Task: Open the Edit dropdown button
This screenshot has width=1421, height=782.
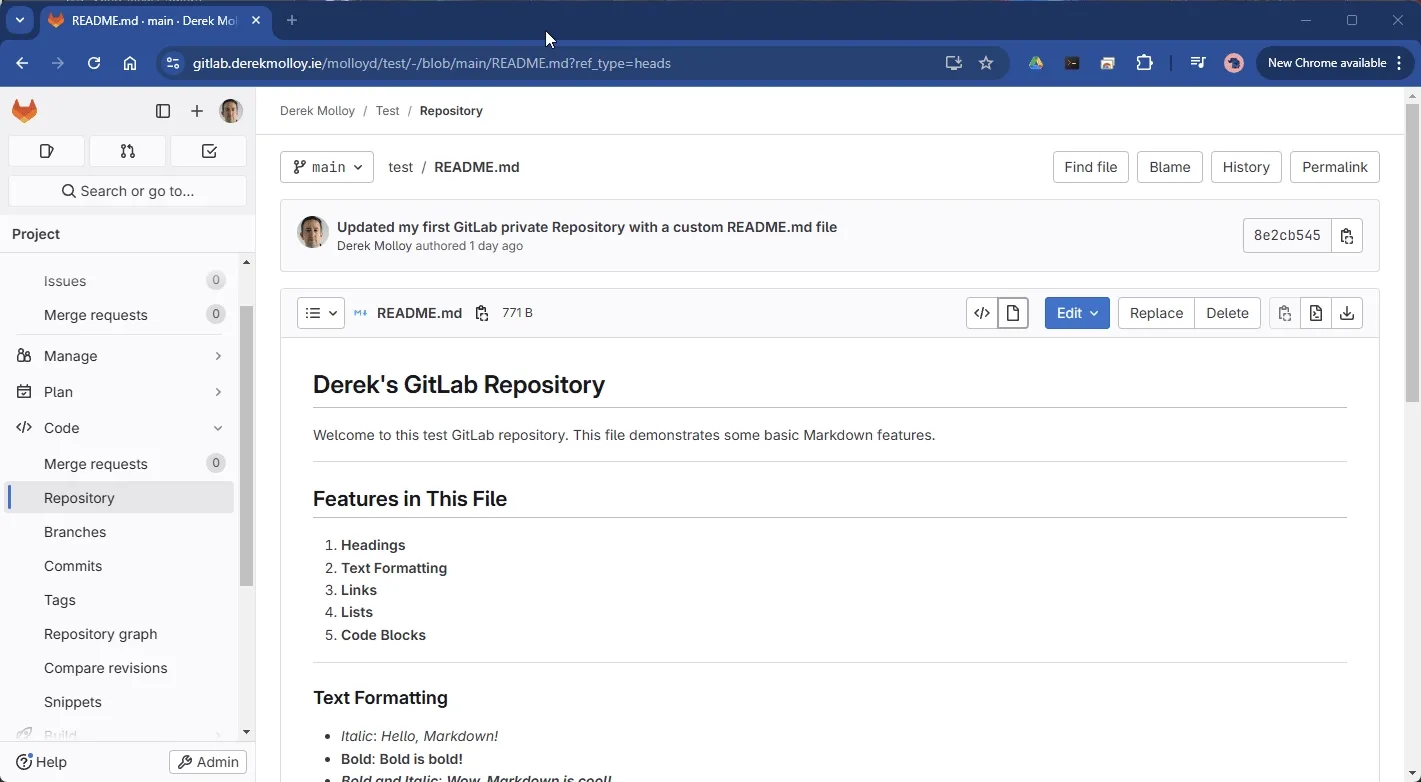Action: click(x=1077, y=313)
